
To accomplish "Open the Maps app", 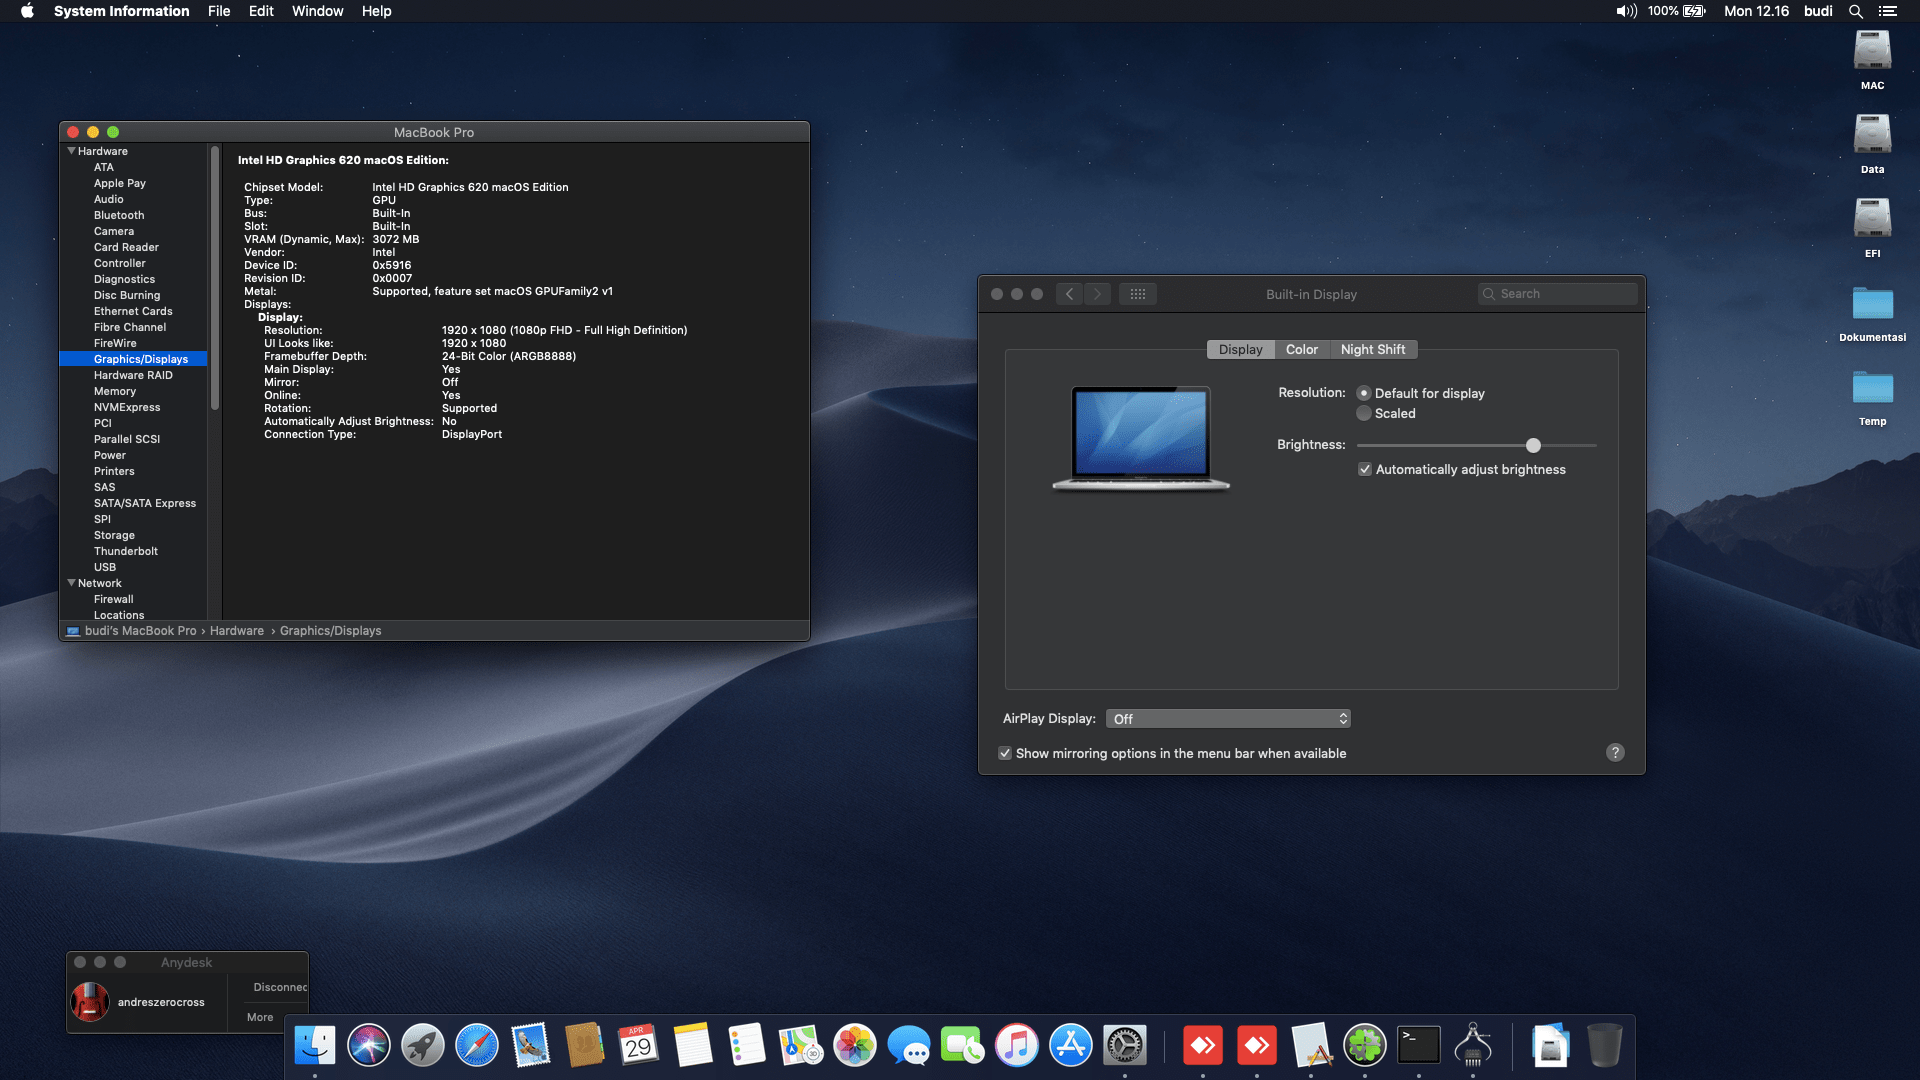I will (x=801, y=1045).
